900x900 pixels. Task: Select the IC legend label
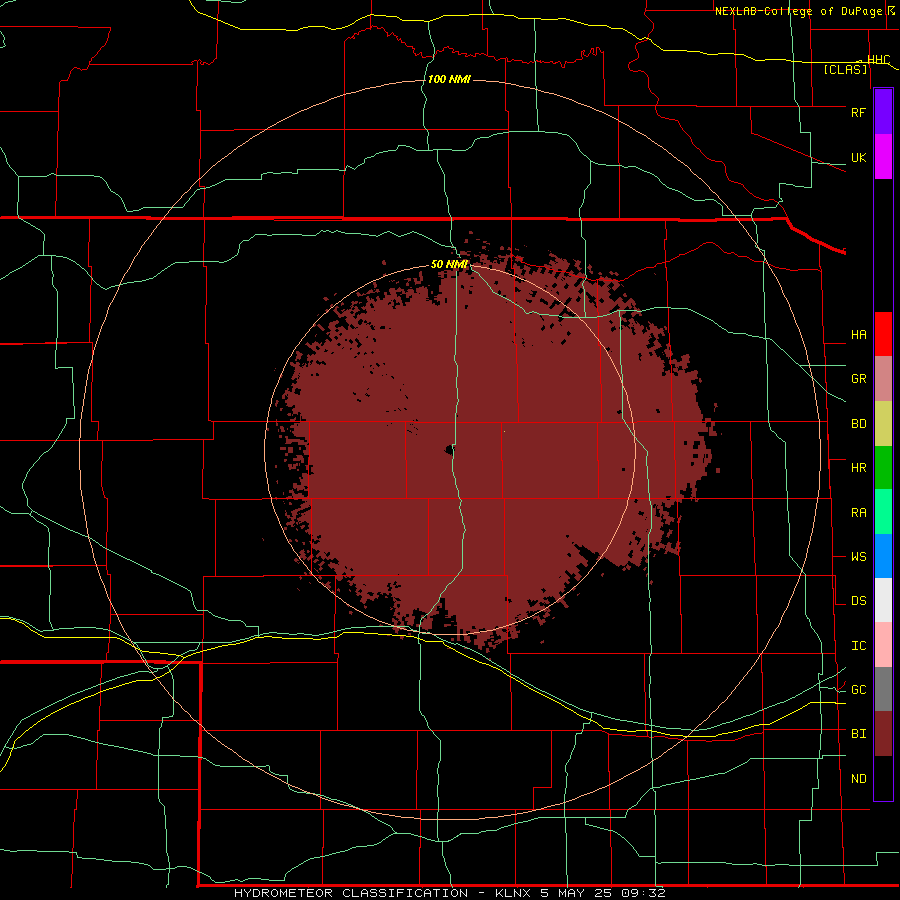[858, 646]
